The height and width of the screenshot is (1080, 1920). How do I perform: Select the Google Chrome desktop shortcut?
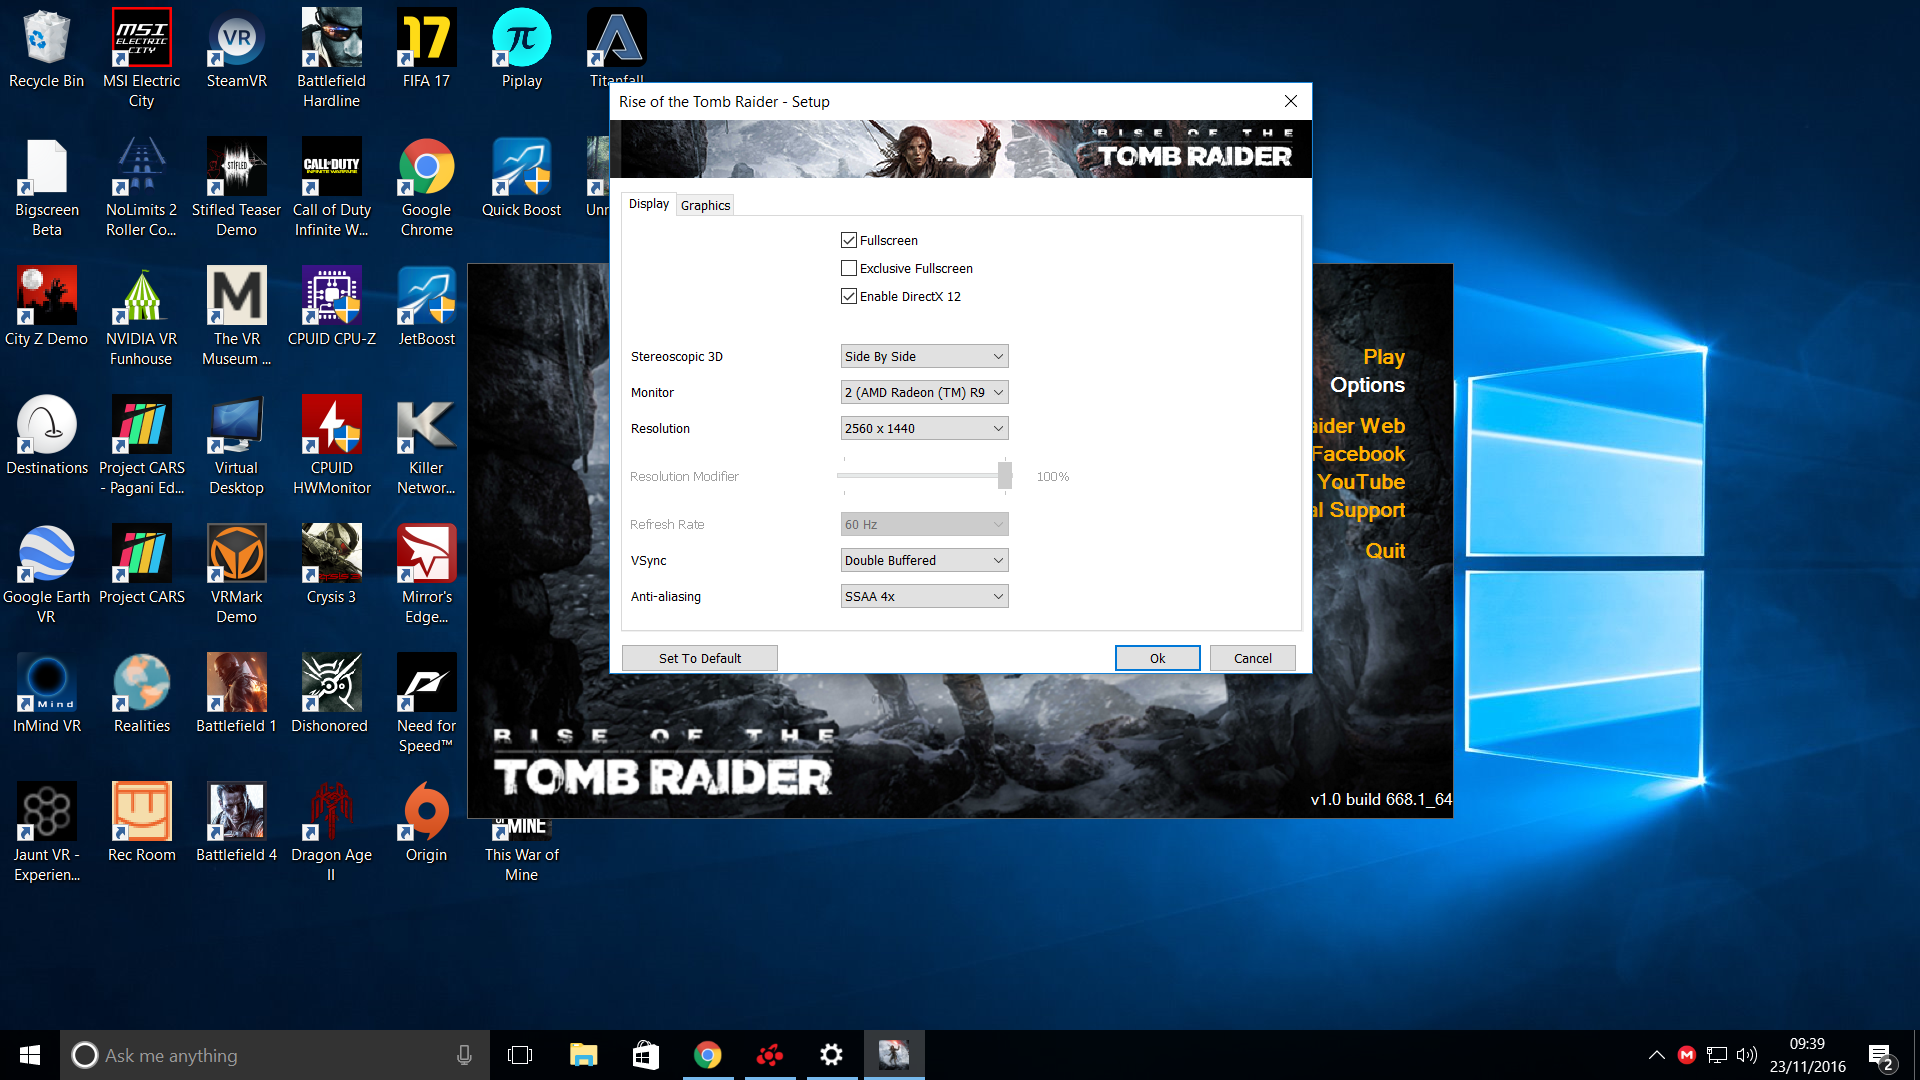click(x=426, y=188)
